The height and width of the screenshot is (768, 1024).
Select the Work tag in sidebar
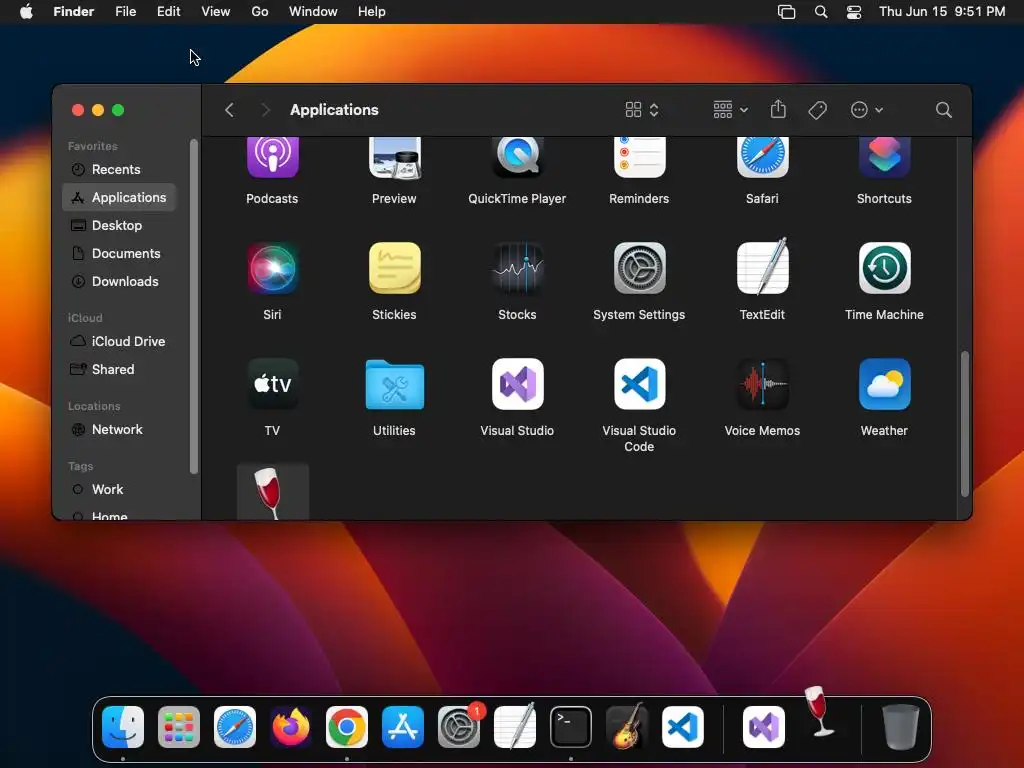pos(119,490)
